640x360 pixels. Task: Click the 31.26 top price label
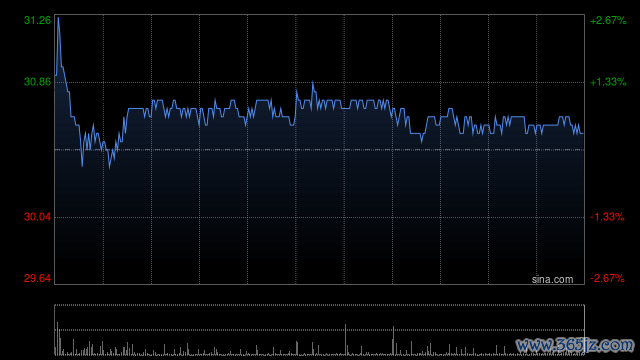tap(38, 20)
